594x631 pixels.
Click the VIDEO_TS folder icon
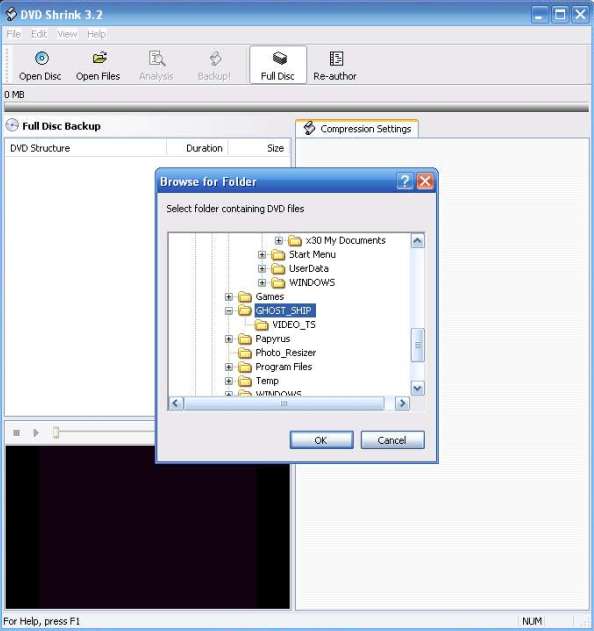pyautogui.click(x=262, y=324)
